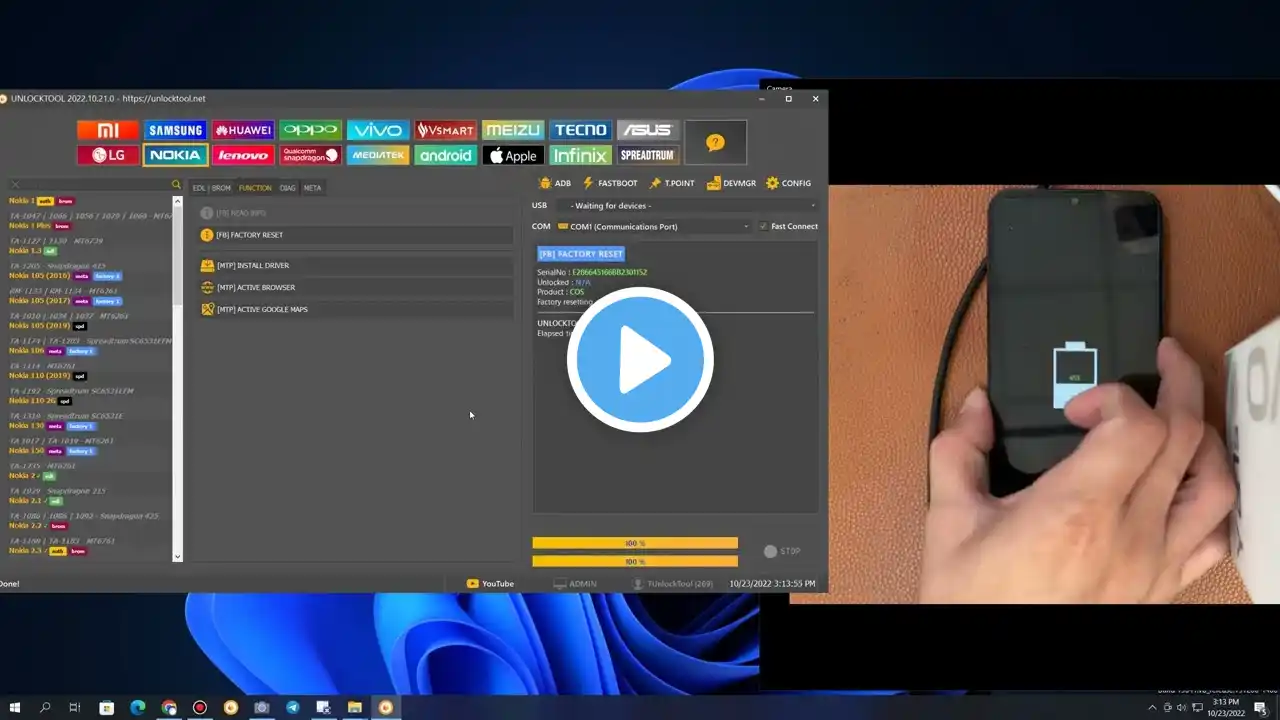This screenshot has width=1280, height=720.
Task: Run [FB] FACTORY RESET
Action: pos(356,235)
